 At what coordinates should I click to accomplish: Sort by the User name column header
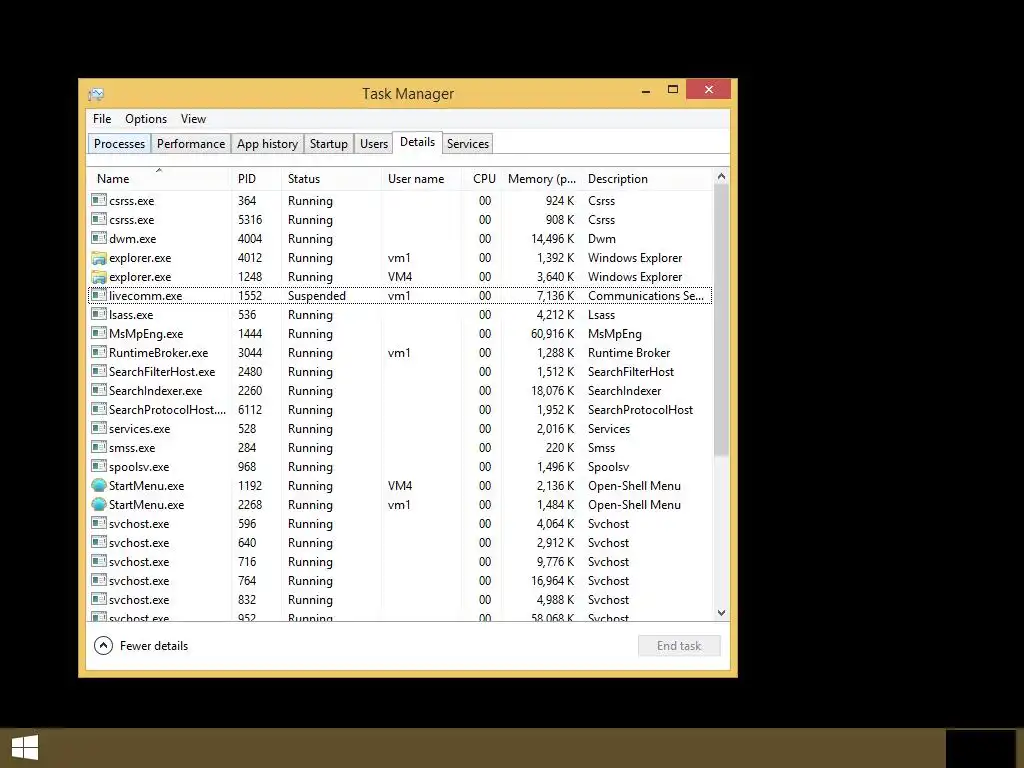(423, 179)
